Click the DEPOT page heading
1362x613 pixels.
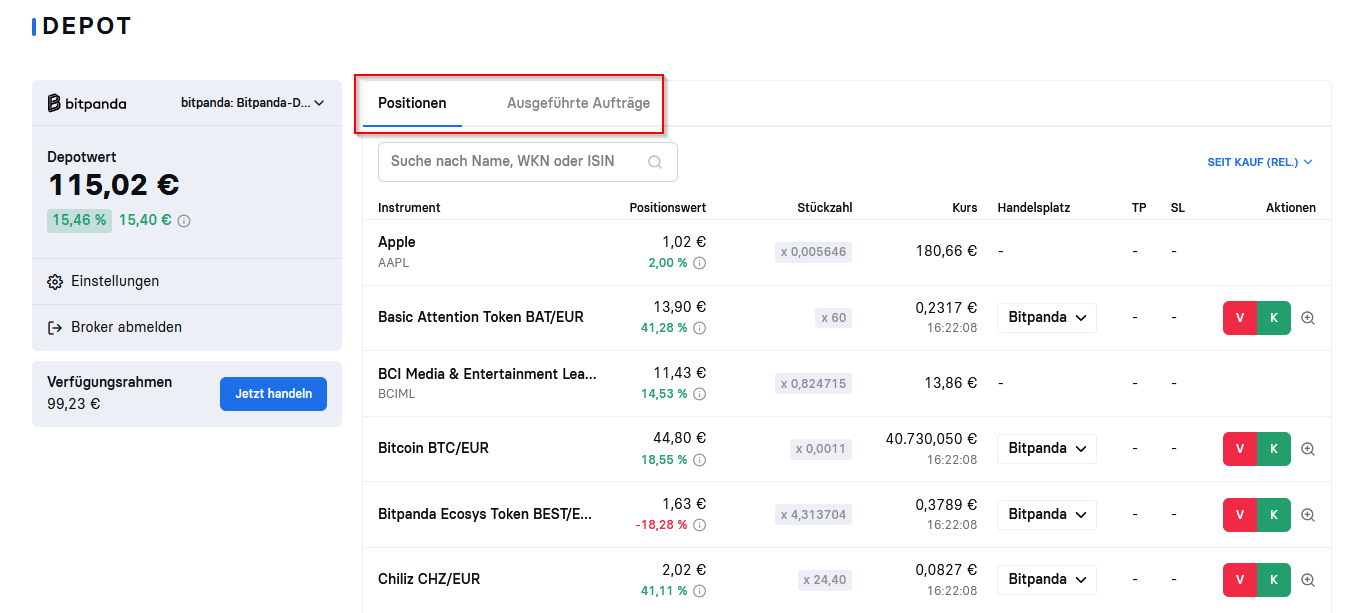[86, 27]
